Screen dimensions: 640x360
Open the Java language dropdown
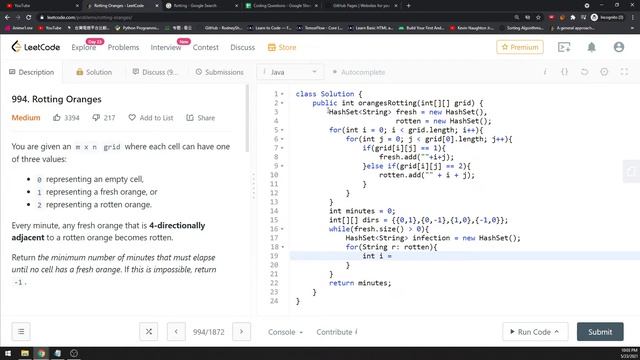[289, 72]
